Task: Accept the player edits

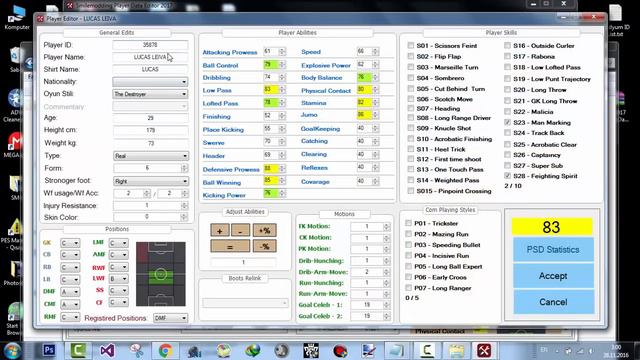Action: click(553, 276)
